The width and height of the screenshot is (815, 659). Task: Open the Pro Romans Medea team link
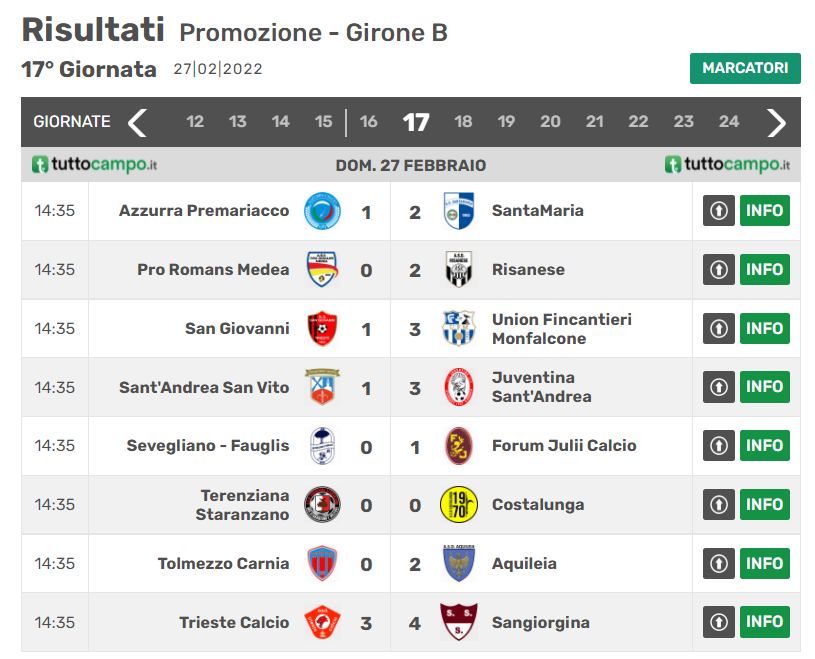[x=213, y=270]
